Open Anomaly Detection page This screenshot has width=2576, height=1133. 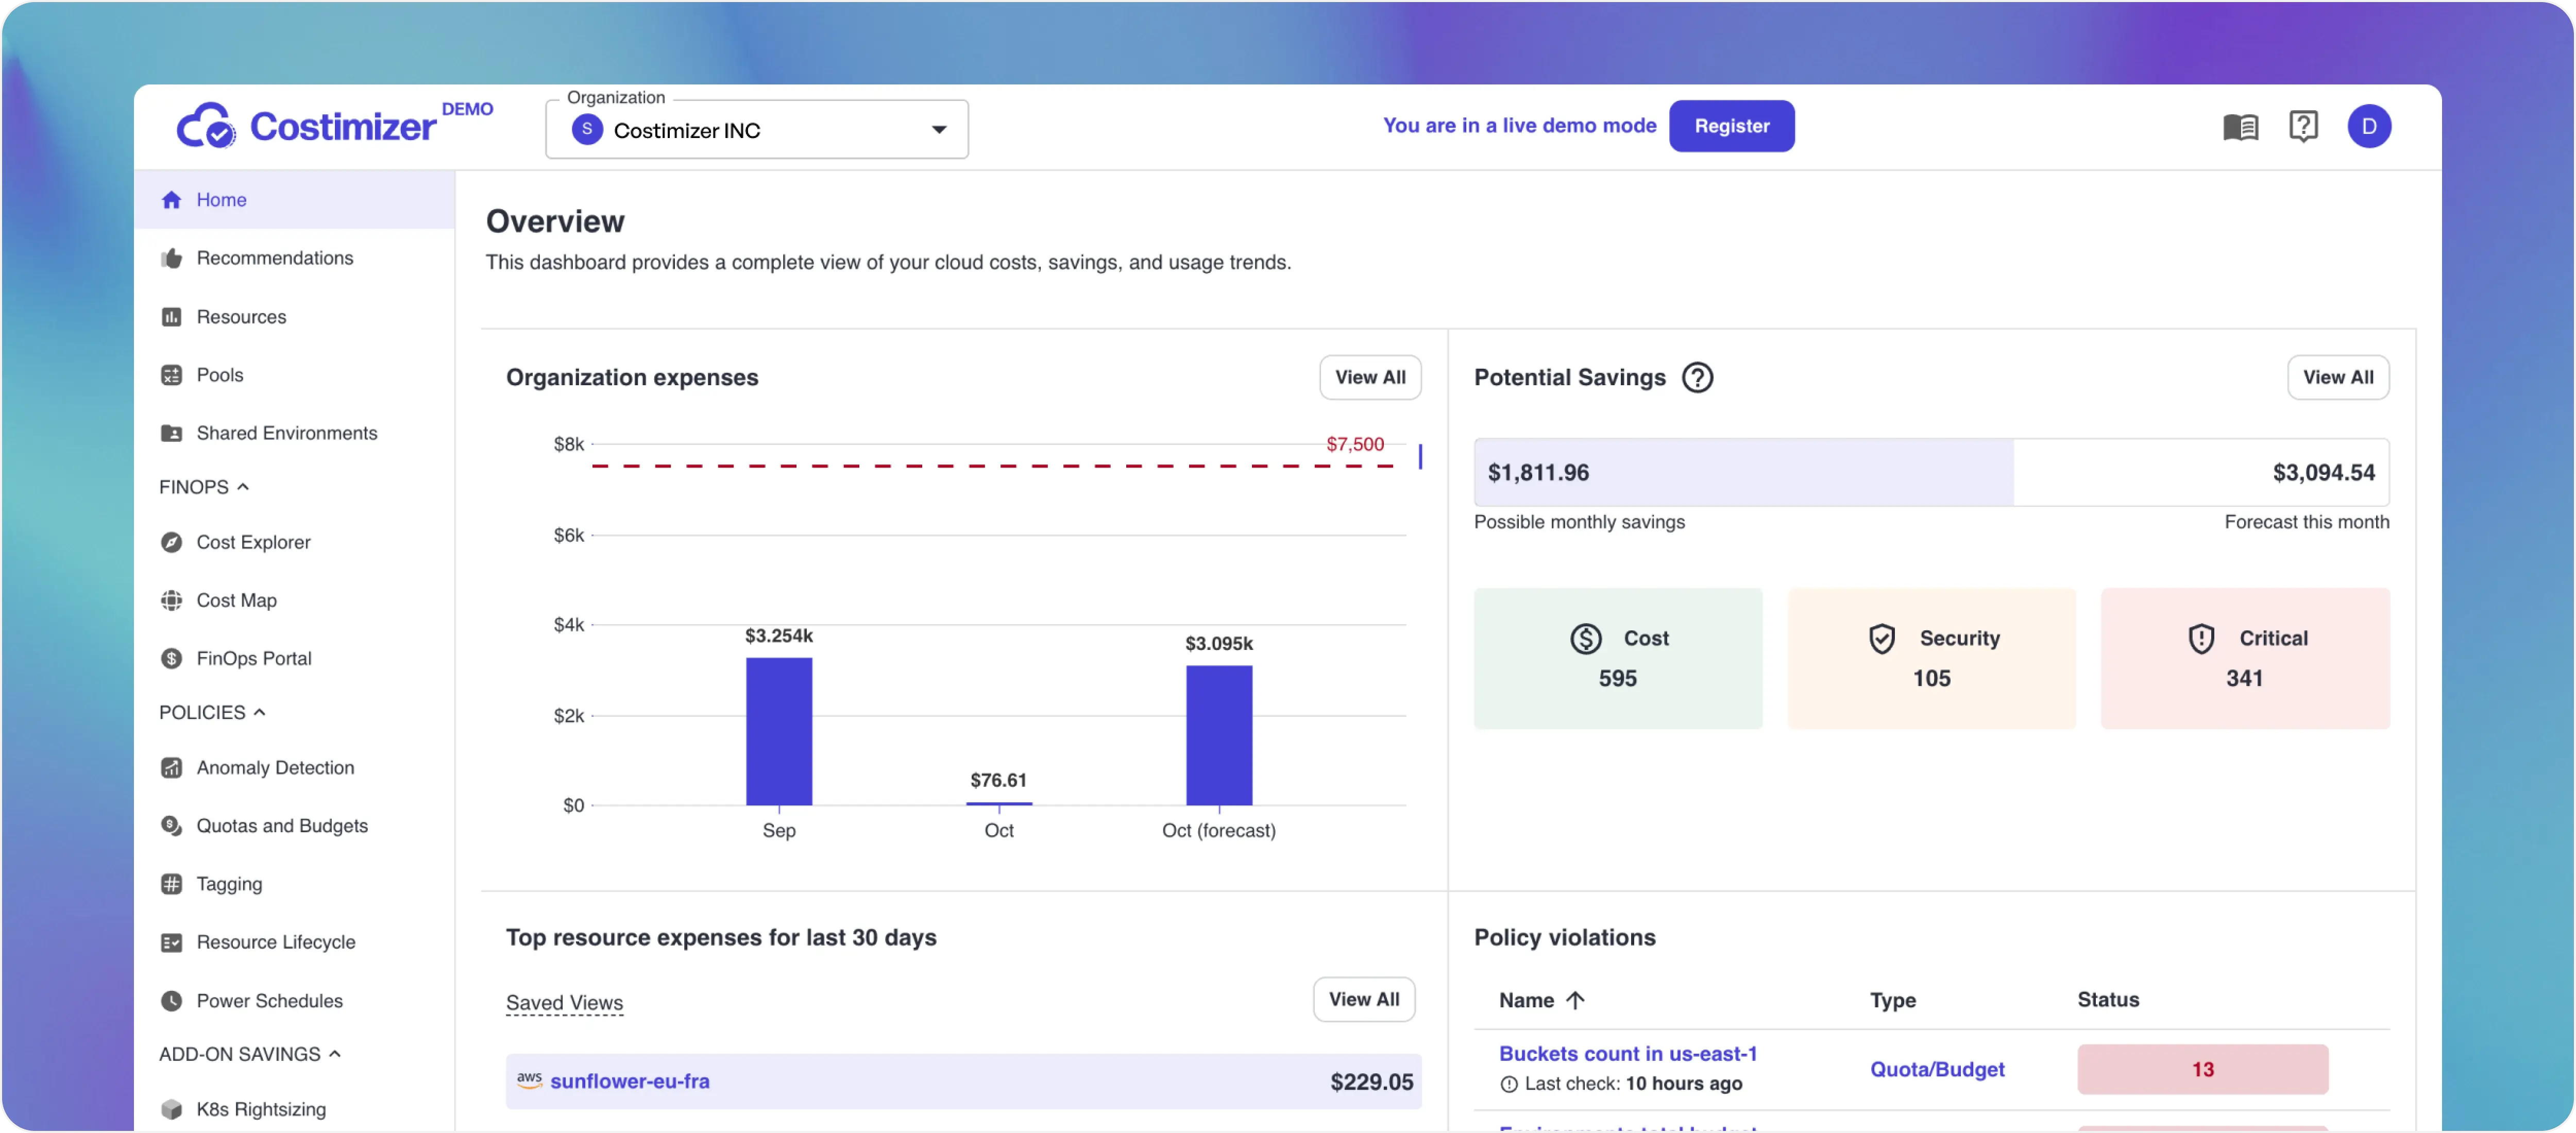pyautogui.click(x=275, y=768)
